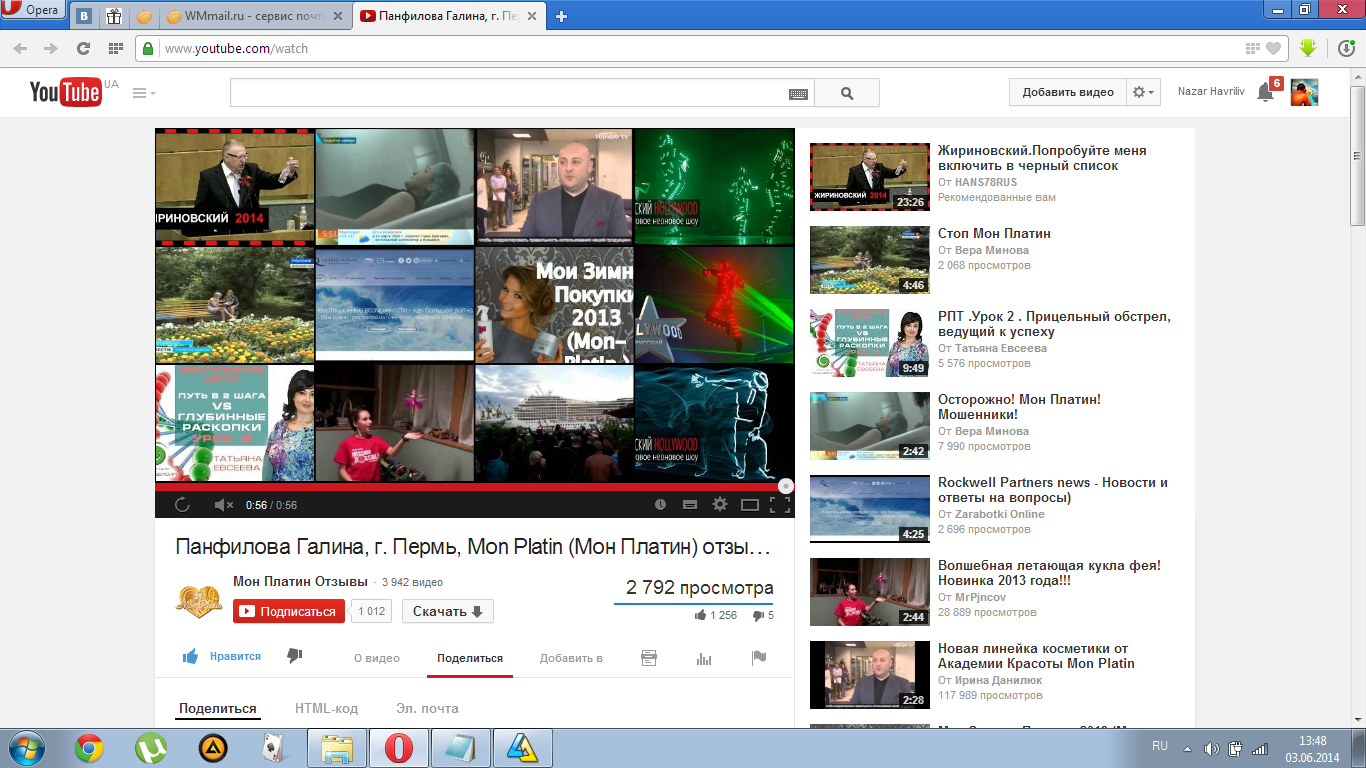Viewport: 1366px width, 768px height.
Task: Switch the player to full screen
Action: [x=780, y=505]
